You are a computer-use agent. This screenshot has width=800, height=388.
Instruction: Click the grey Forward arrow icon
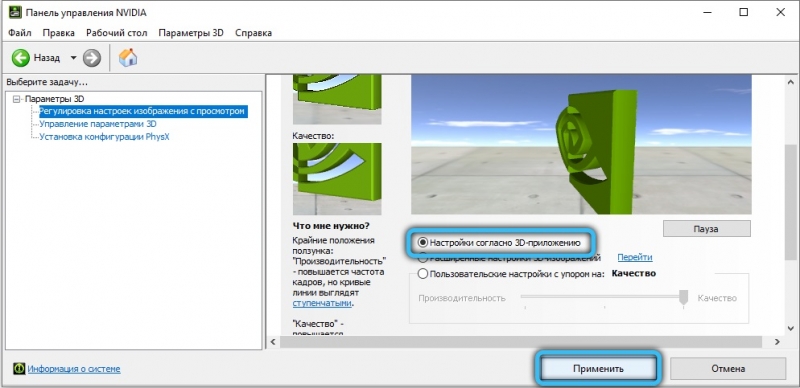(92, 58)
